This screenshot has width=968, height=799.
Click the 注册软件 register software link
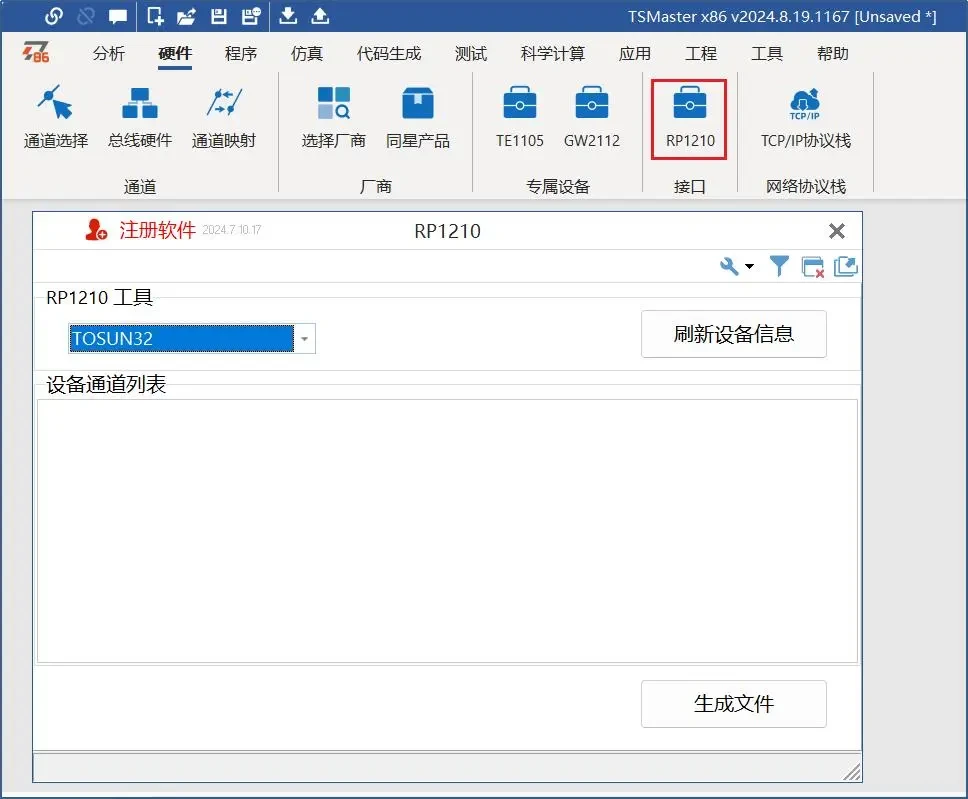[157, 230]
